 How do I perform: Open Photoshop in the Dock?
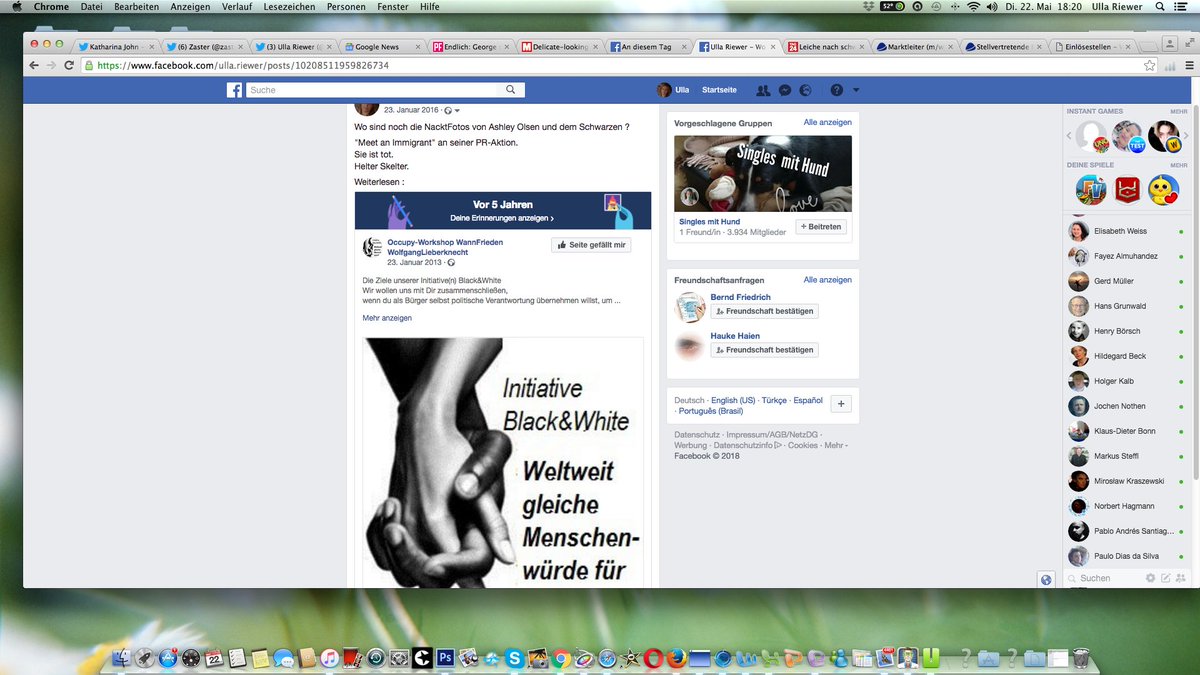pyautogui.click(x=445, y=657)
